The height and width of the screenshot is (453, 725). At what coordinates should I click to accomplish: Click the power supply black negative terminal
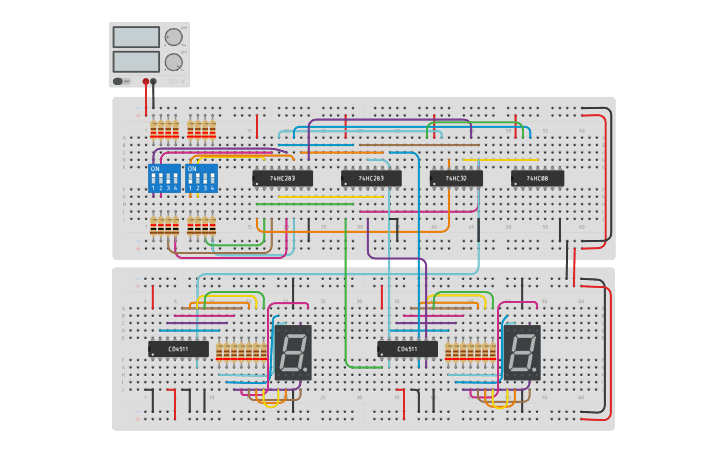[x=154, y=81]
